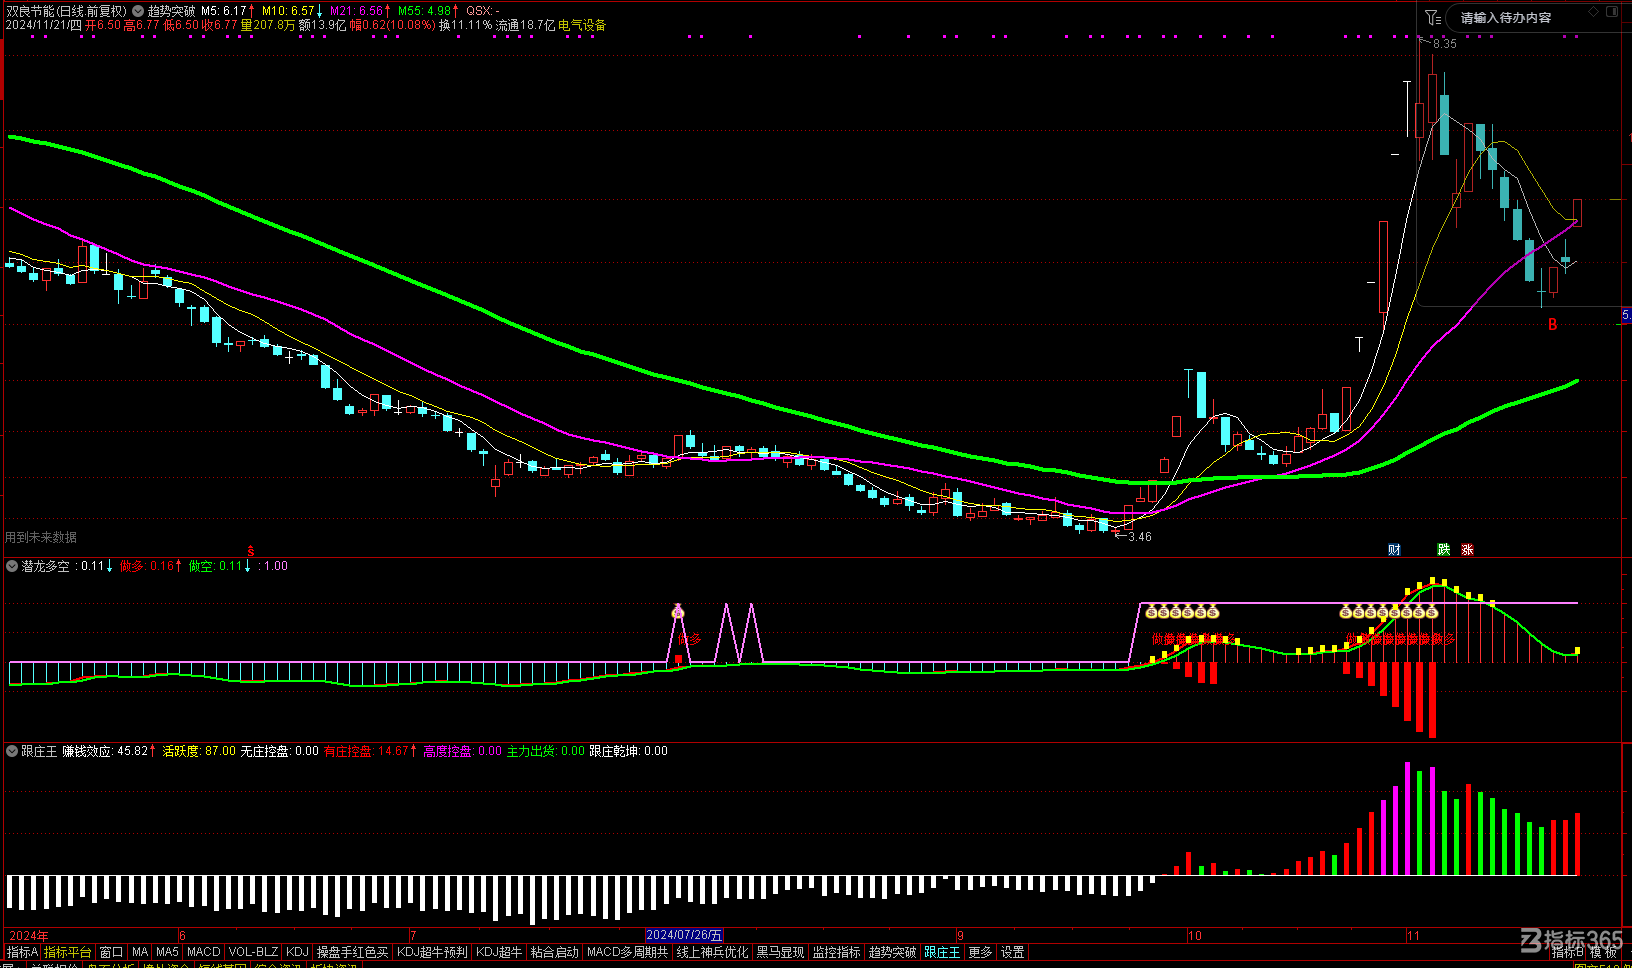Viewport: 1632px width, 968px height.
Task: Select the KDJ超牛 indicator tab
Action: coord(499,952)
